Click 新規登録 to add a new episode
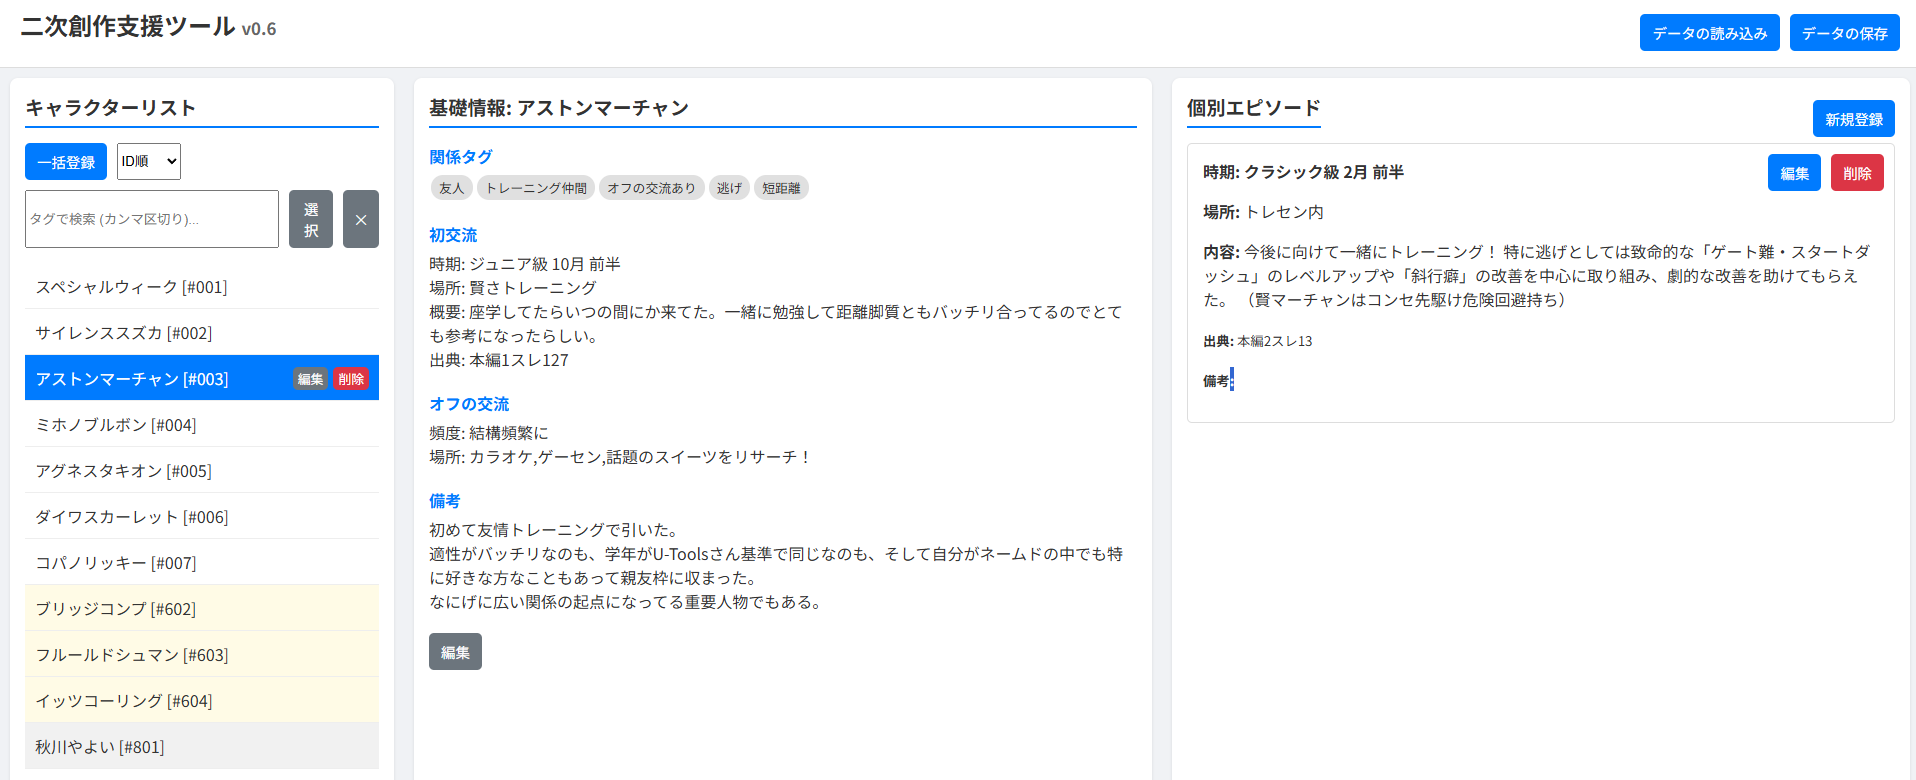This screenshot has height=780, width=1916. [x=1853, y=119]
